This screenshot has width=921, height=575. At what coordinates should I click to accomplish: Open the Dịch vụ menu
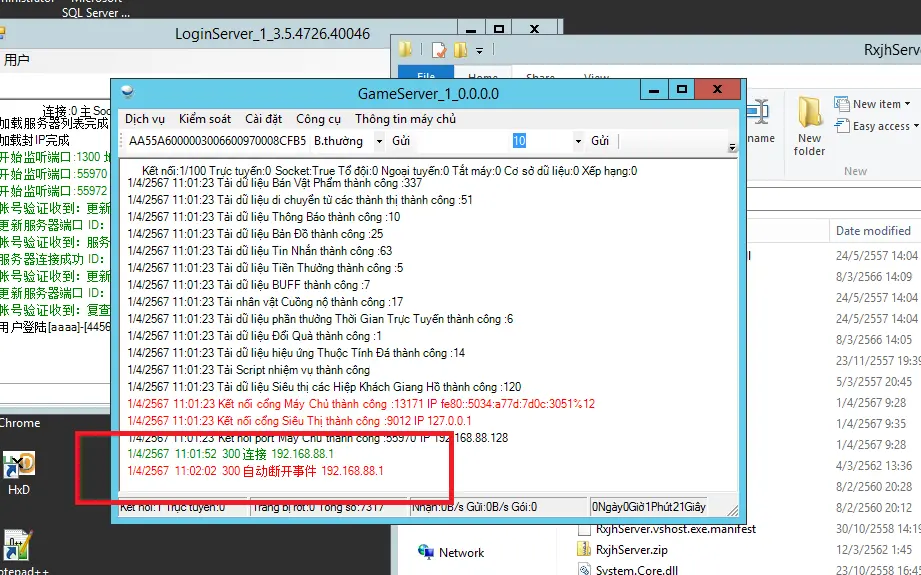[x=145, y=119]
